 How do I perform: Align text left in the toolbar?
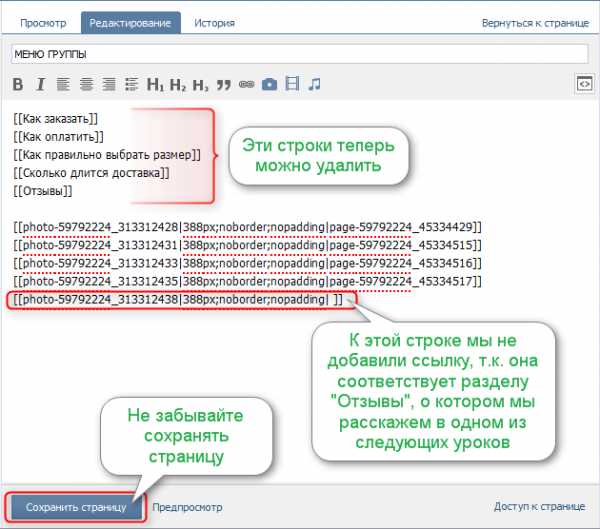point(63,84)
